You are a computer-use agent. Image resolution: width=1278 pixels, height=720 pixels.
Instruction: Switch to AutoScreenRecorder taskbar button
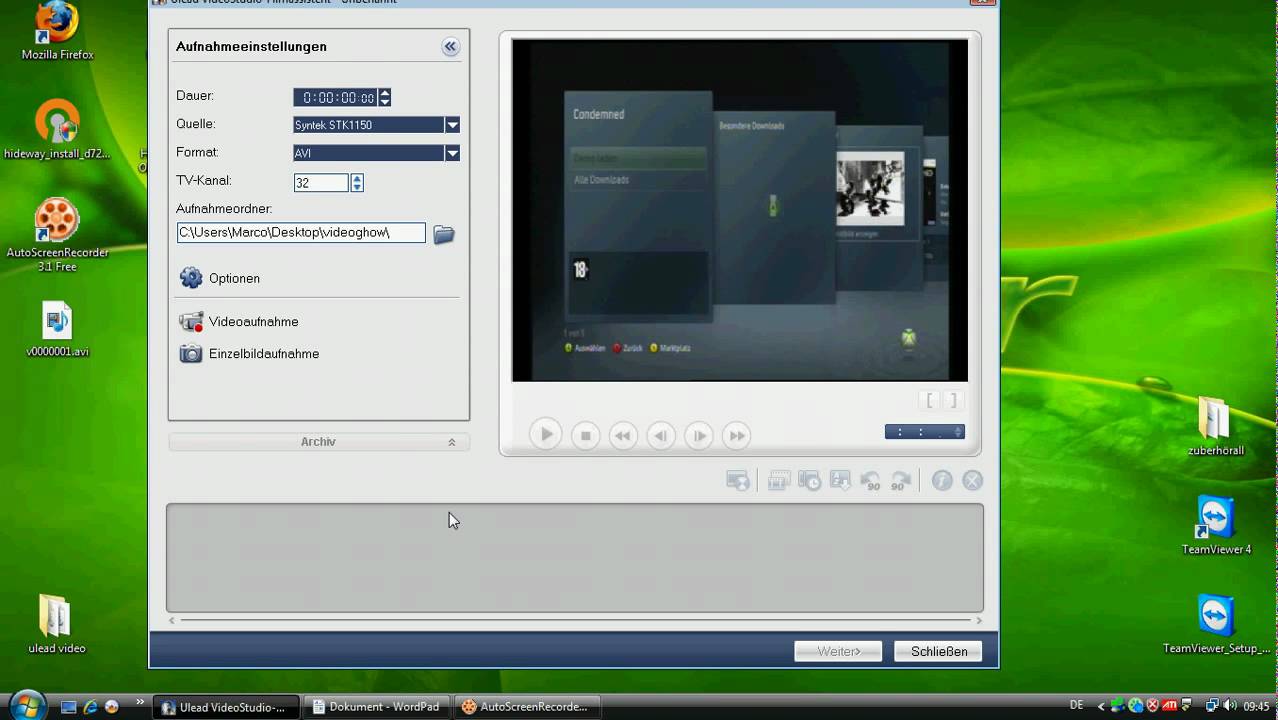pyautogui.click(x=526, y=707)
